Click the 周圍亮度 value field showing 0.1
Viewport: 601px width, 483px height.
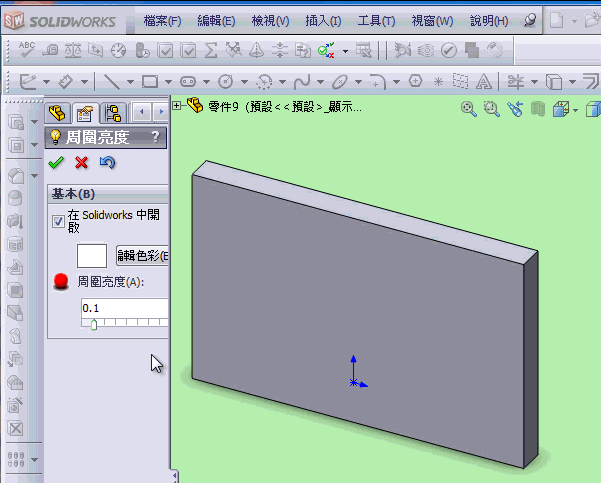tap(125, 308)
